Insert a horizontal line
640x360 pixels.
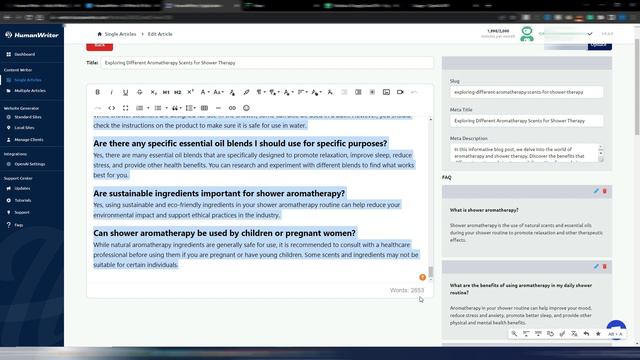tap(218, 108)
